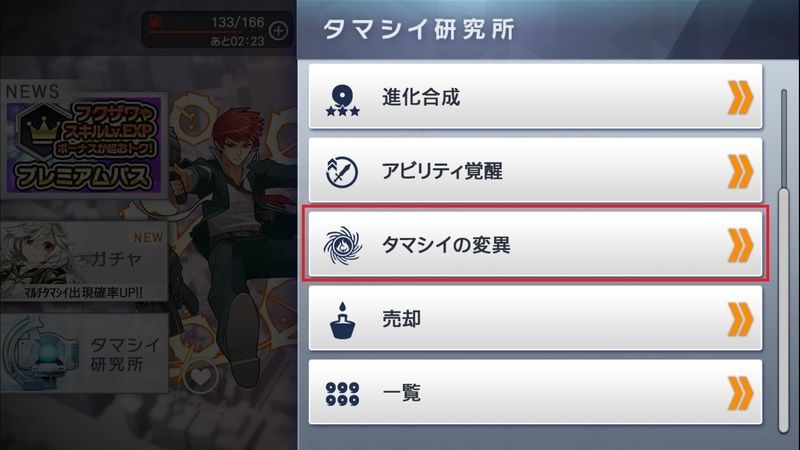Tap the plus icon beside stamina gauge
The image size is (800, 450).
point(279,31)
